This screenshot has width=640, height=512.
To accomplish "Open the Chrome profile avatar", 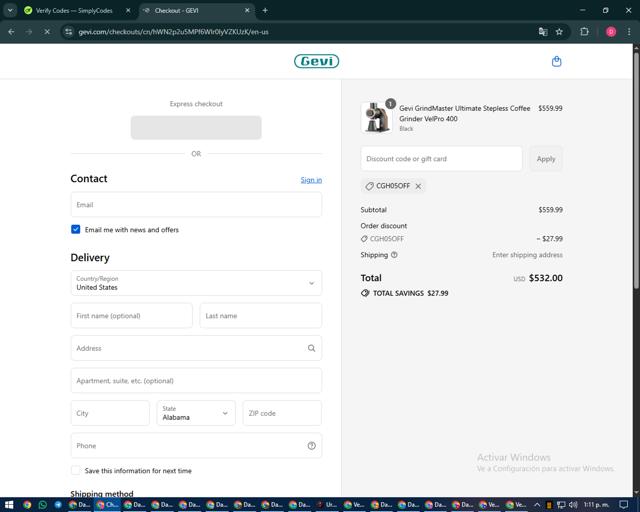I will tap(611, 31).
